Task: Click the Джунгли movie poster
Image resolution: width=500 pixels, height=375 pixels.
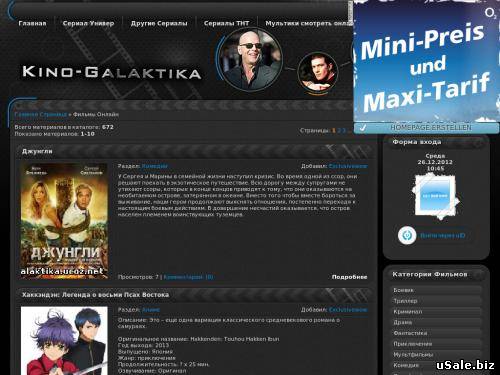Action: (64, 221)
